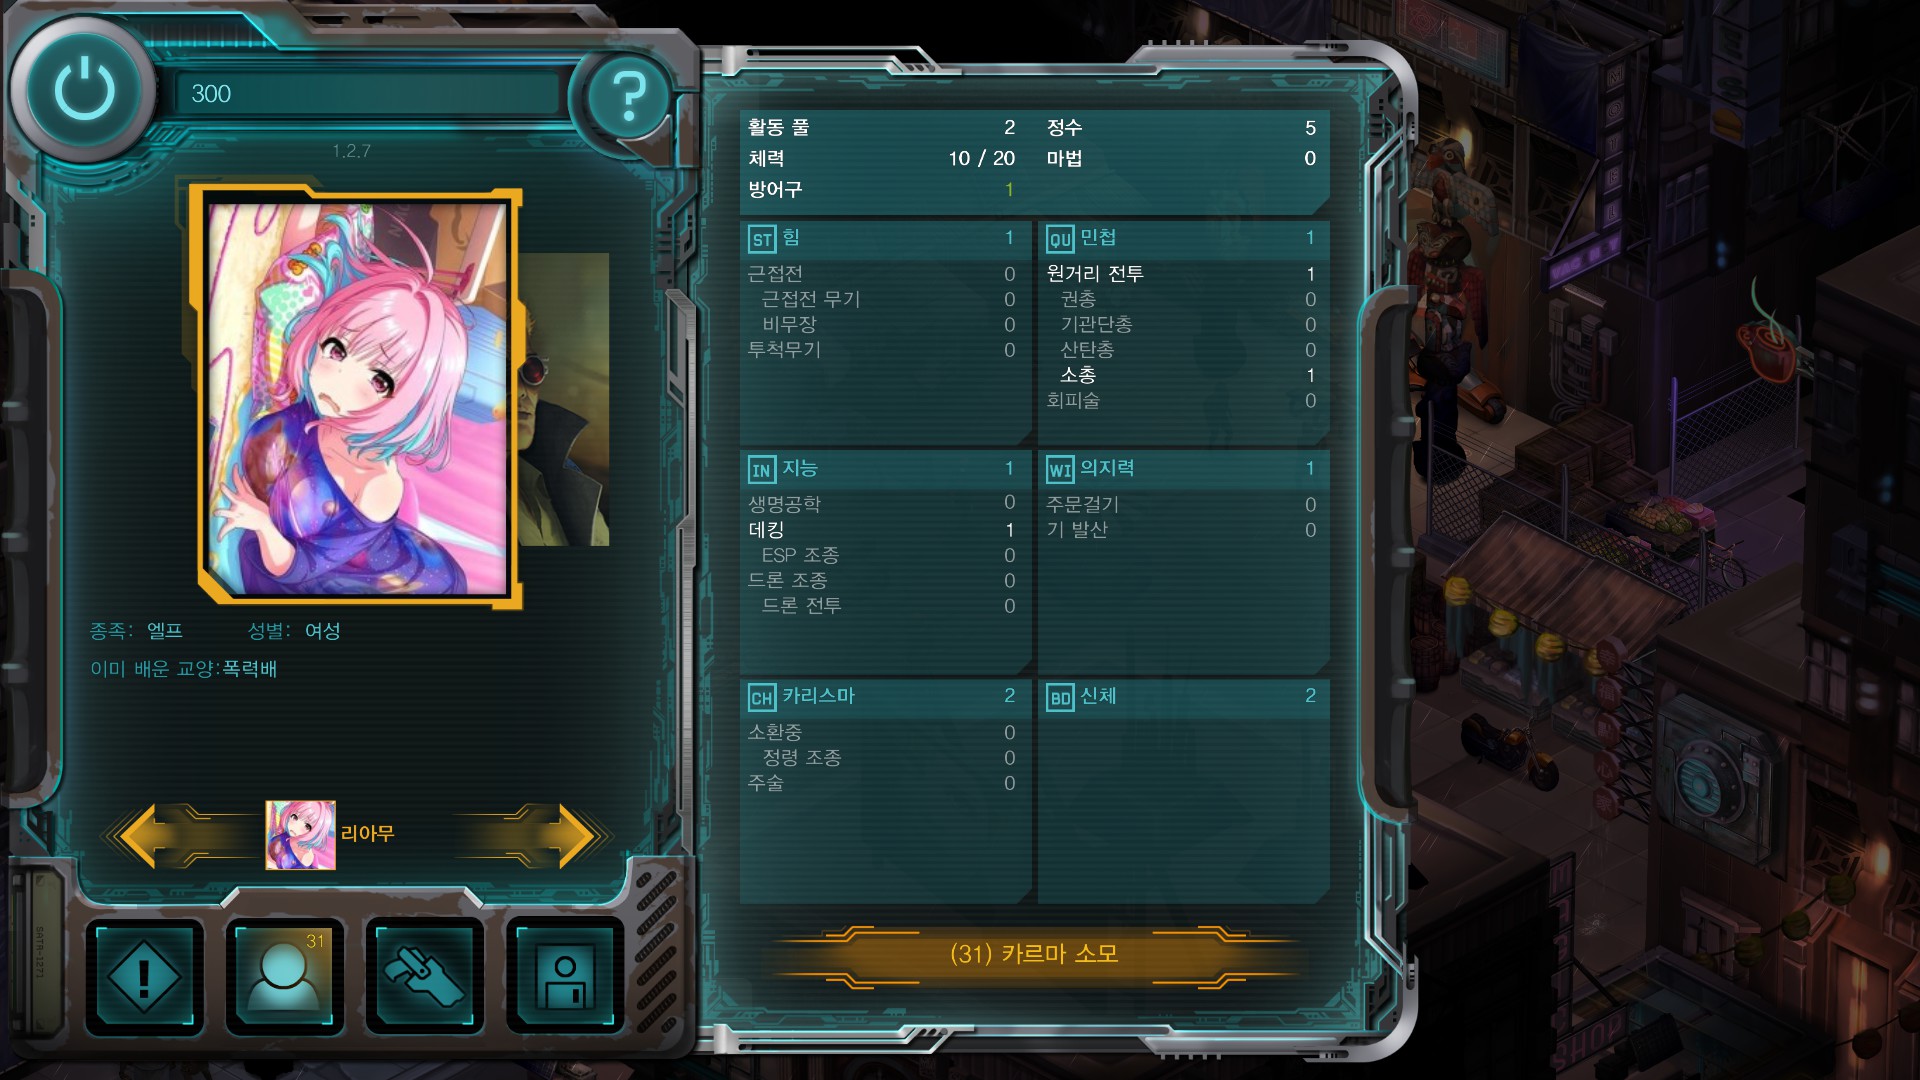Click the IN intelligence attribute icon
The image size is (1920, 1080).
tap(762, 470)
